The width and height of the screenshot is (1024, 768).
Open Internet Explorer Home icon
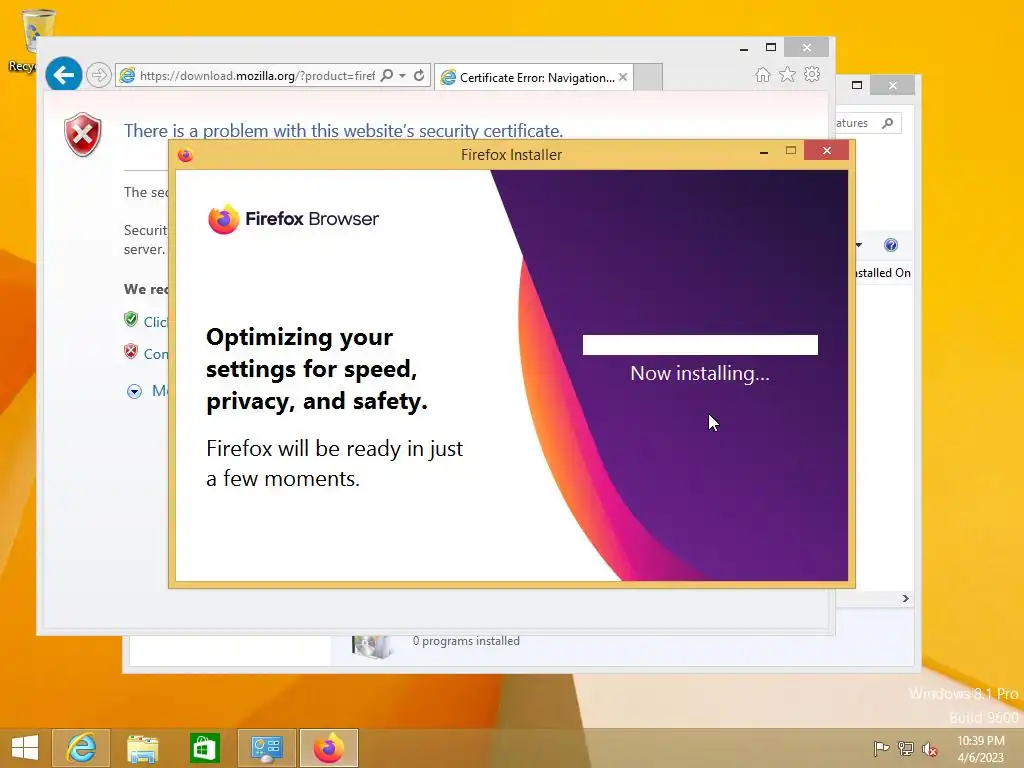[763, 74]
